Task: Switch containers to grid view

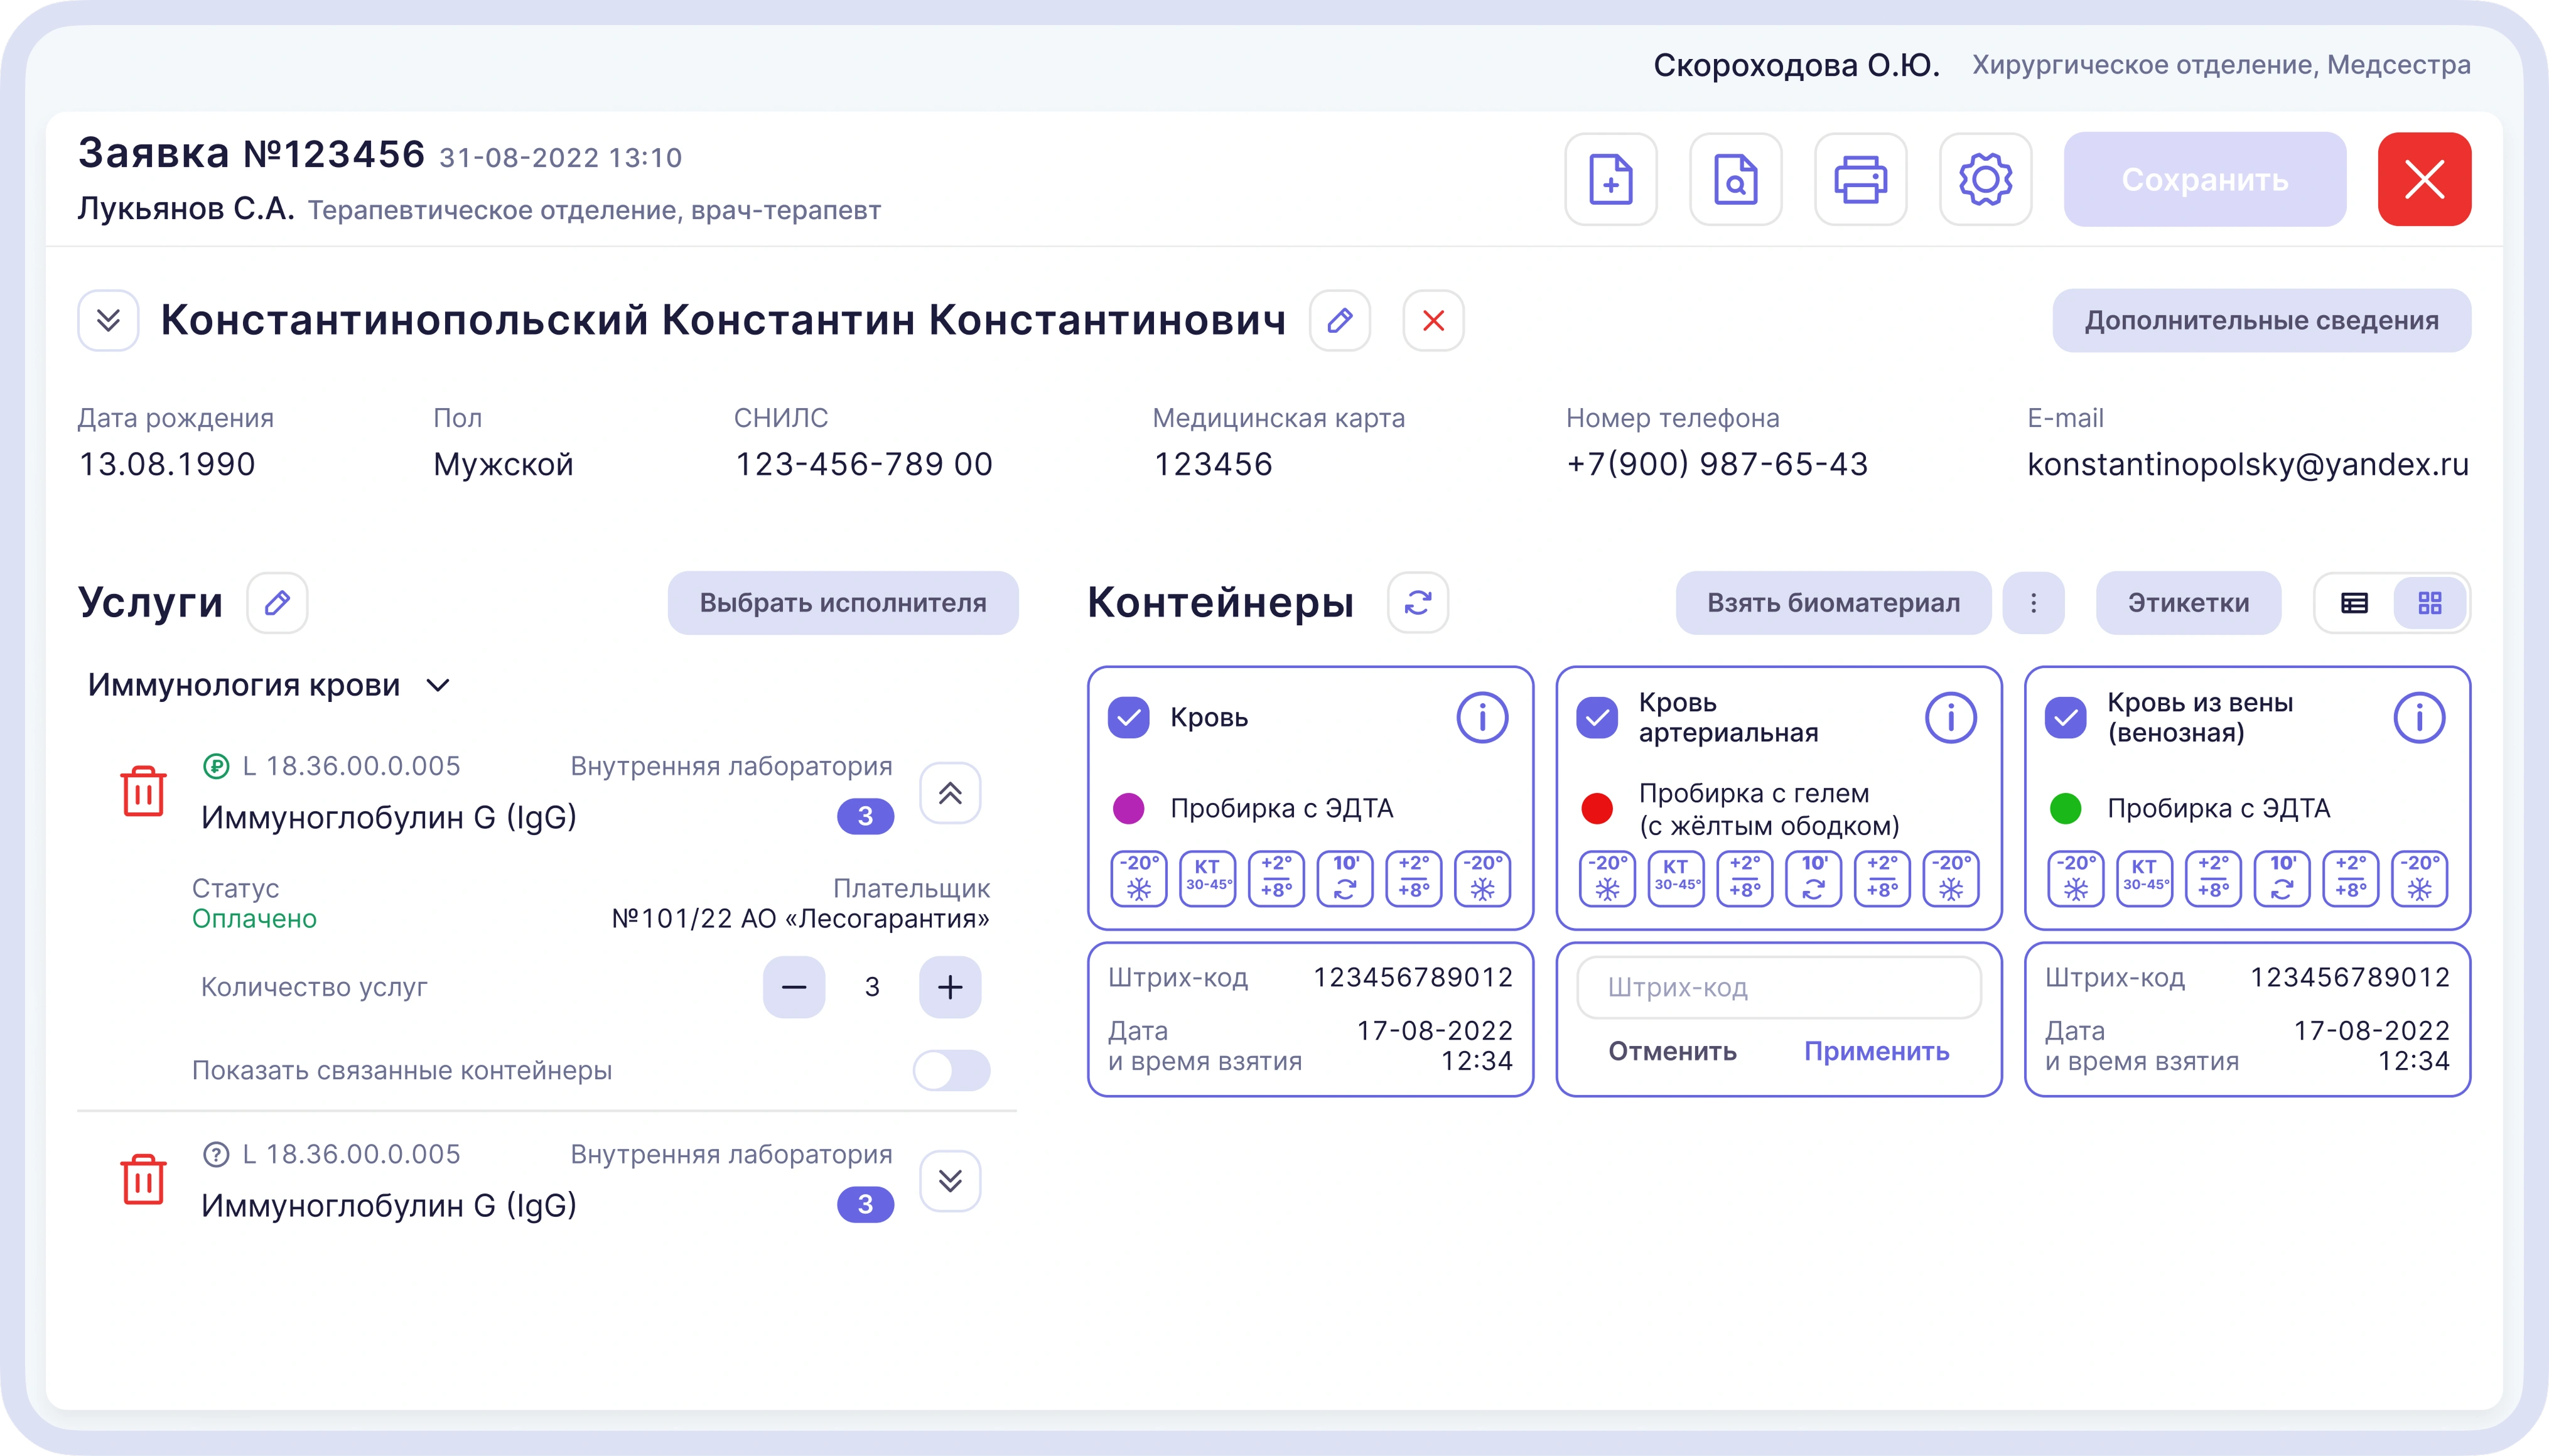Action: [2430, 603]
